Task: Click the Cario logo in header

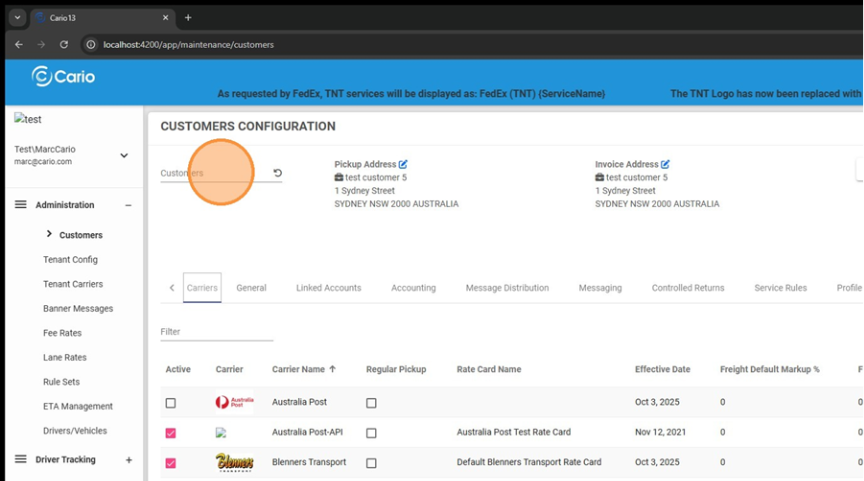Action: 63,76
